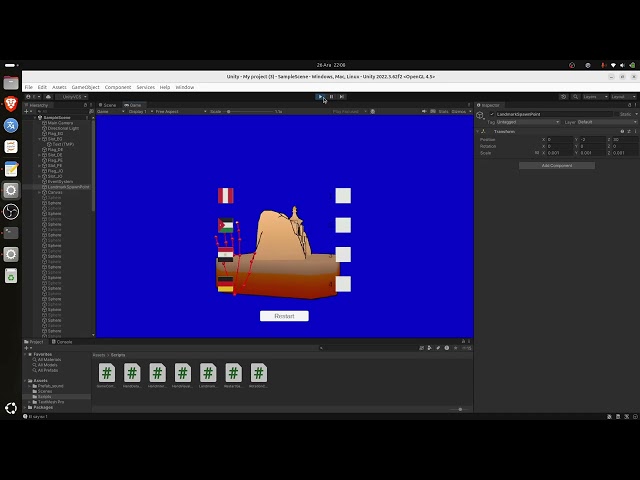Click the Play button in Unity toolbar
The width and height of the screenshot is (640, 480).
[x=320, y=97]
